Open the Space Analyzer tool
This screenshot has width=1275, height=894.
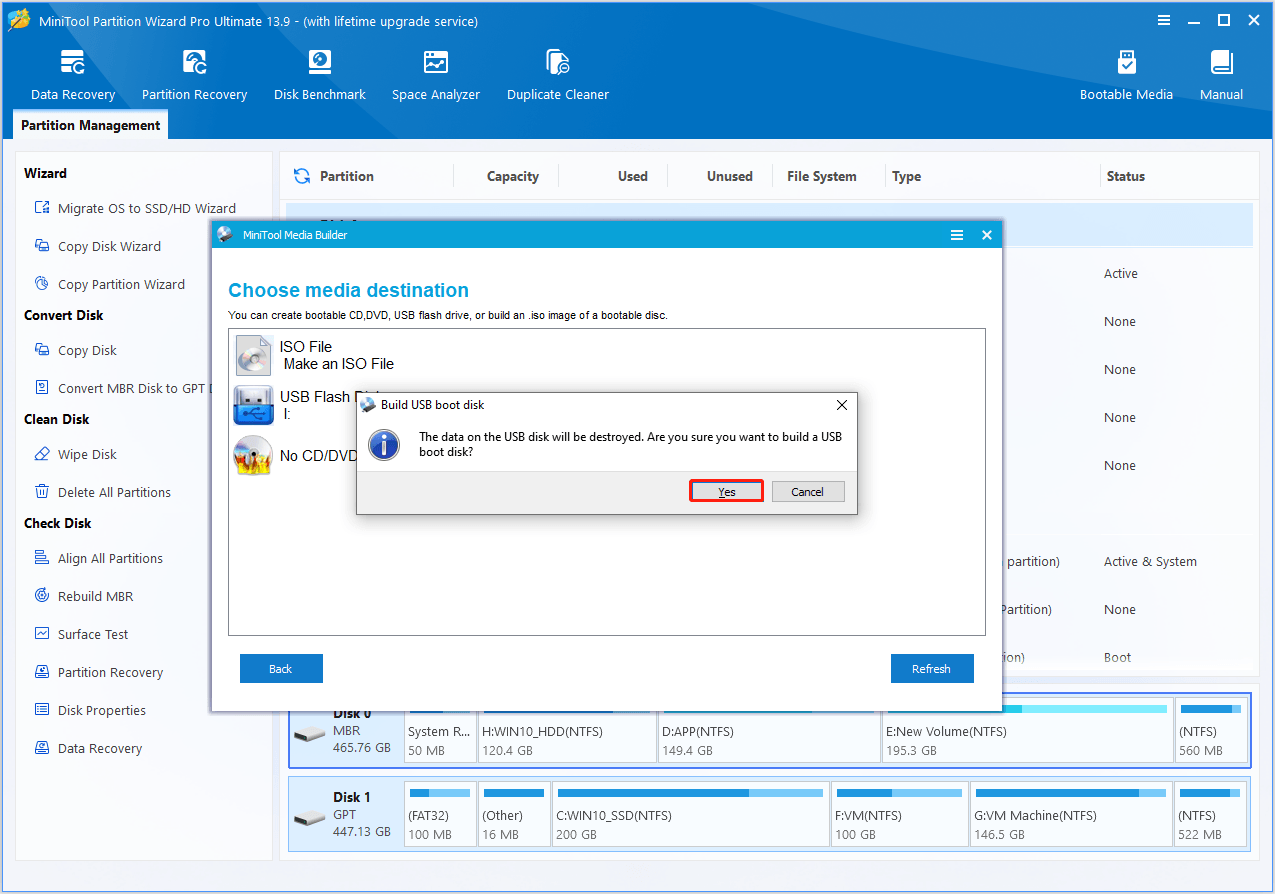tap(436, 75)
